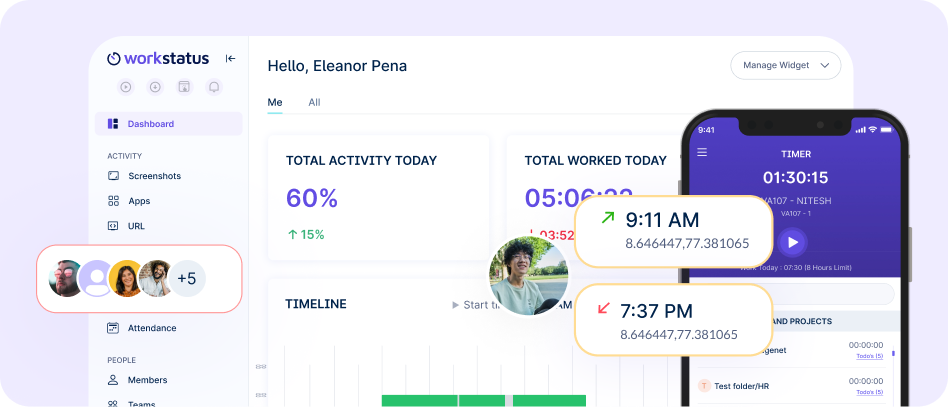948x407 pixels.
Task: Click the TIMELINE heading
Action: pos(316,304)
